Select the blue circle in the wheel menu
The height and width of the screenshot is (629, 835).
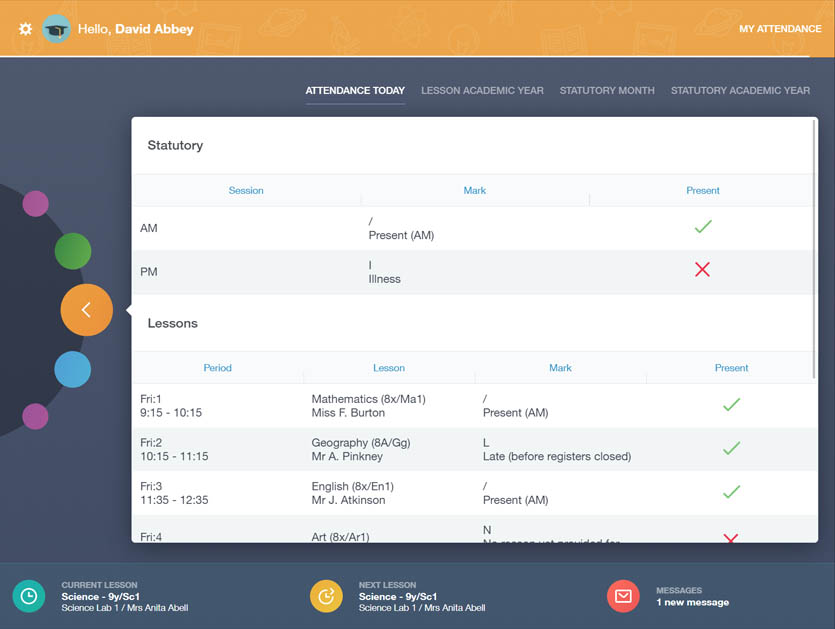pyautogui.click(x=72, y=369)
